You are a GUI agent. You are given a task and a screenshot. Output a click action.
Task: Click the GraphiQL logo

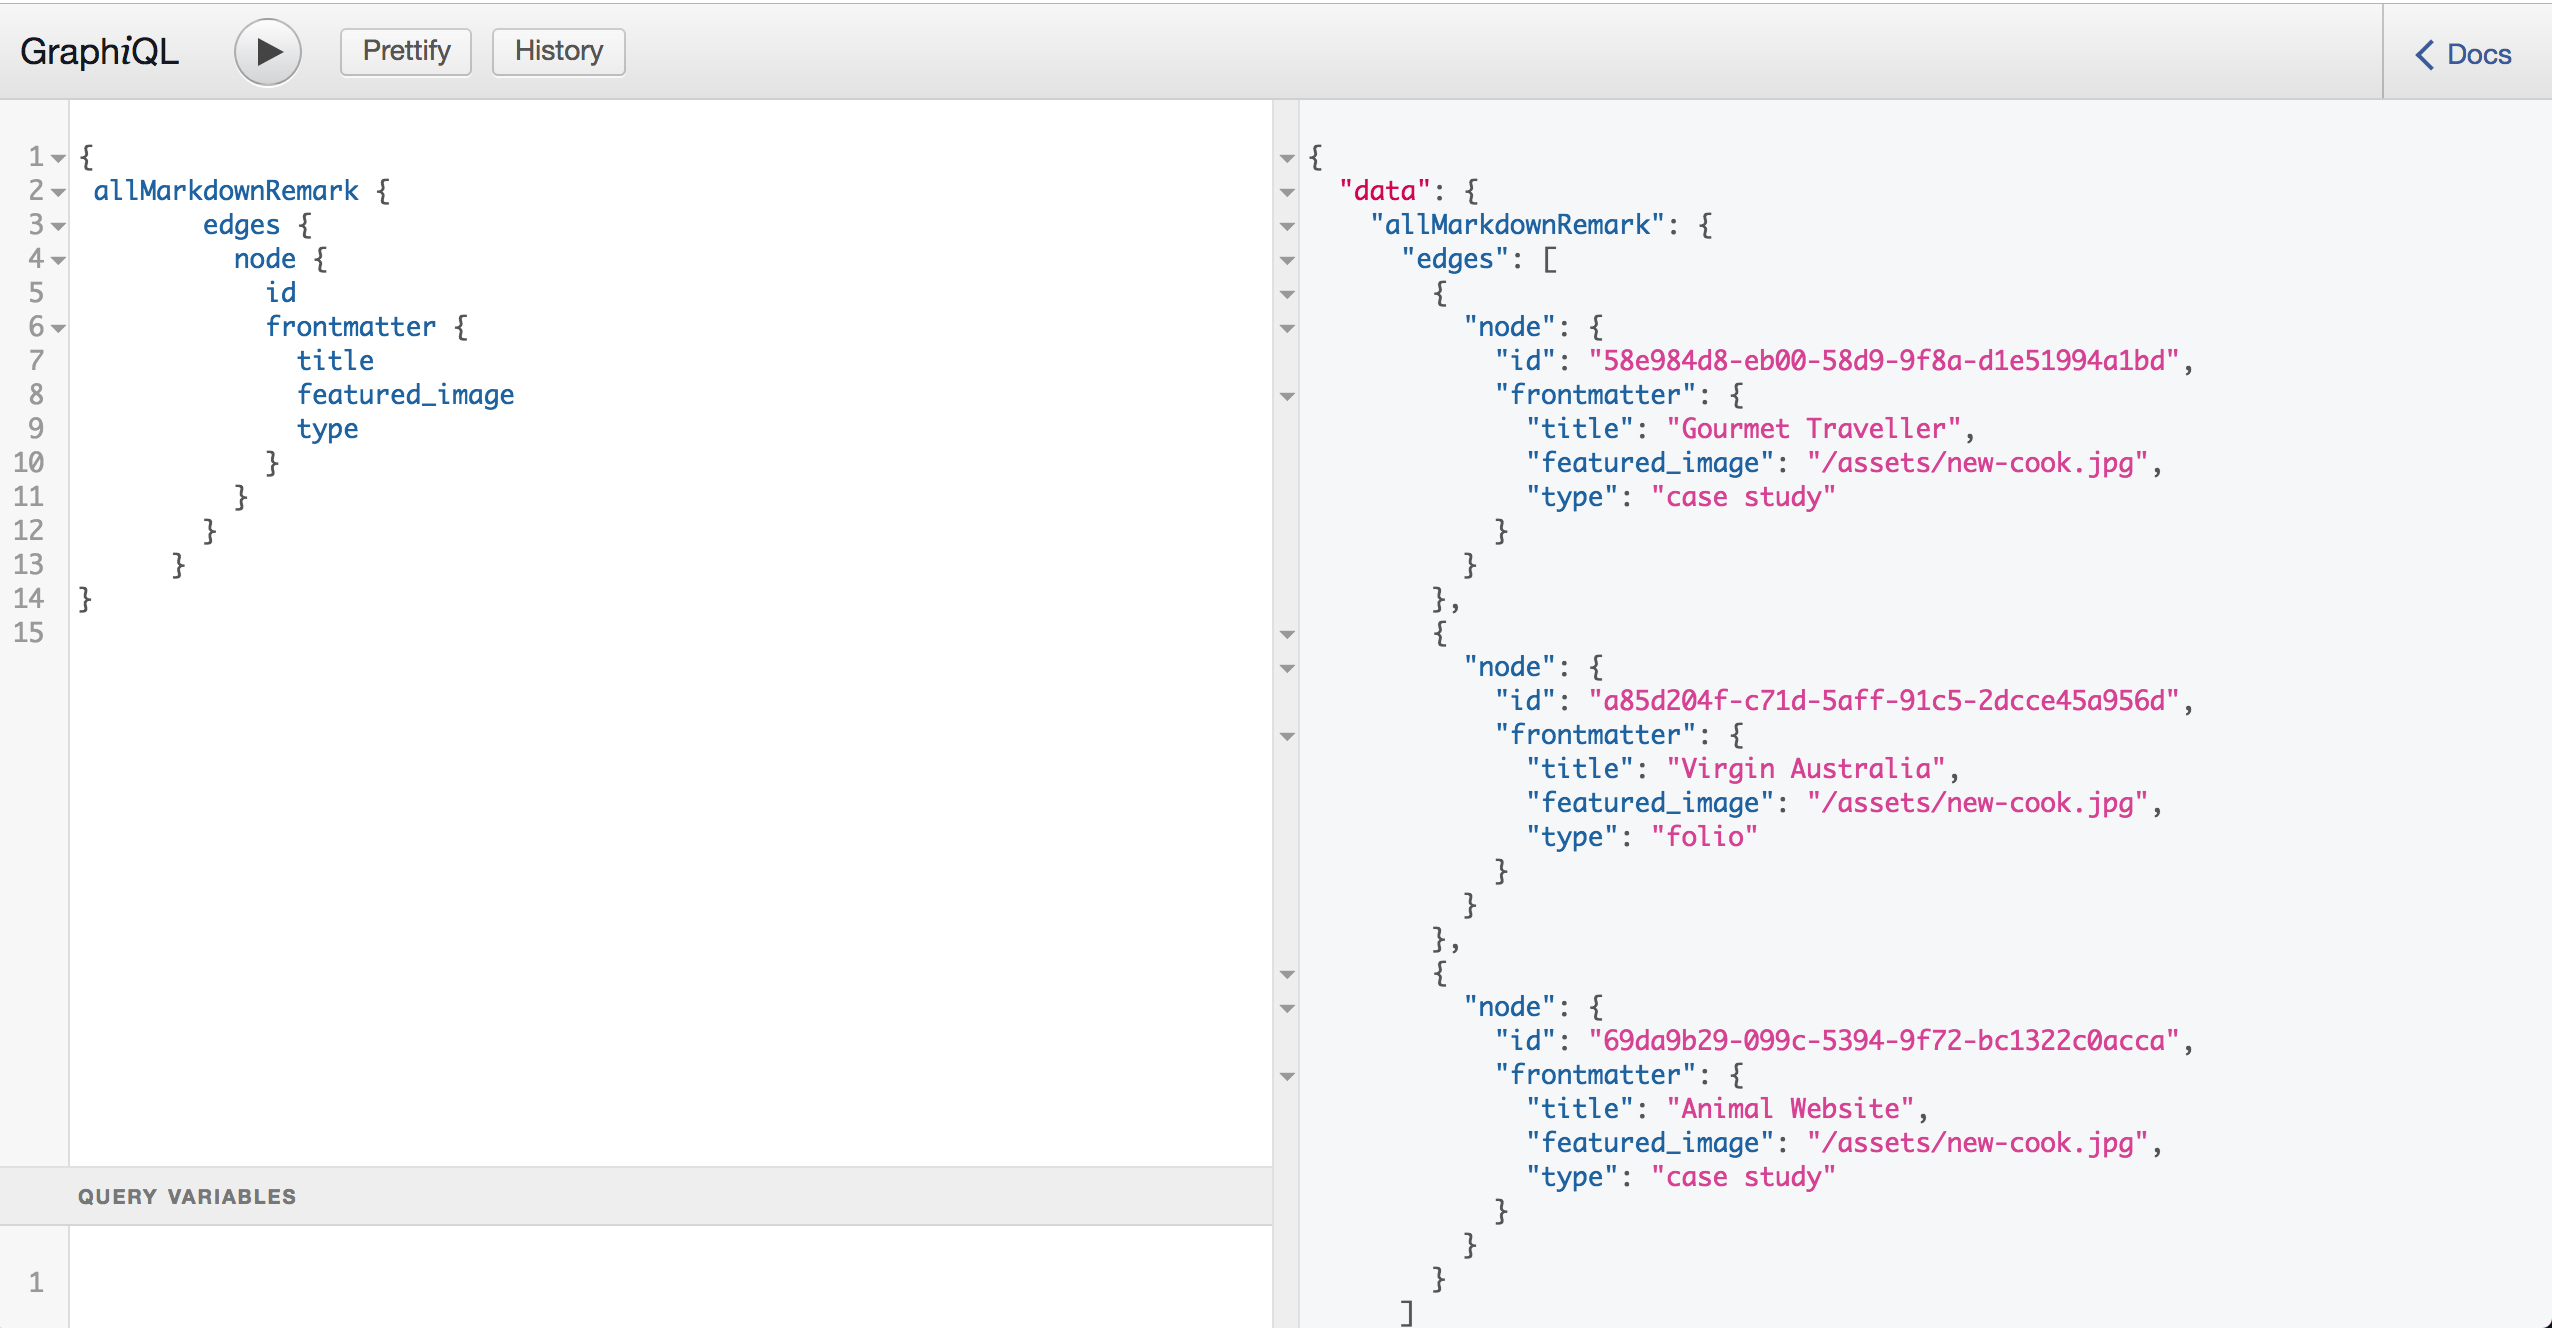99,50
